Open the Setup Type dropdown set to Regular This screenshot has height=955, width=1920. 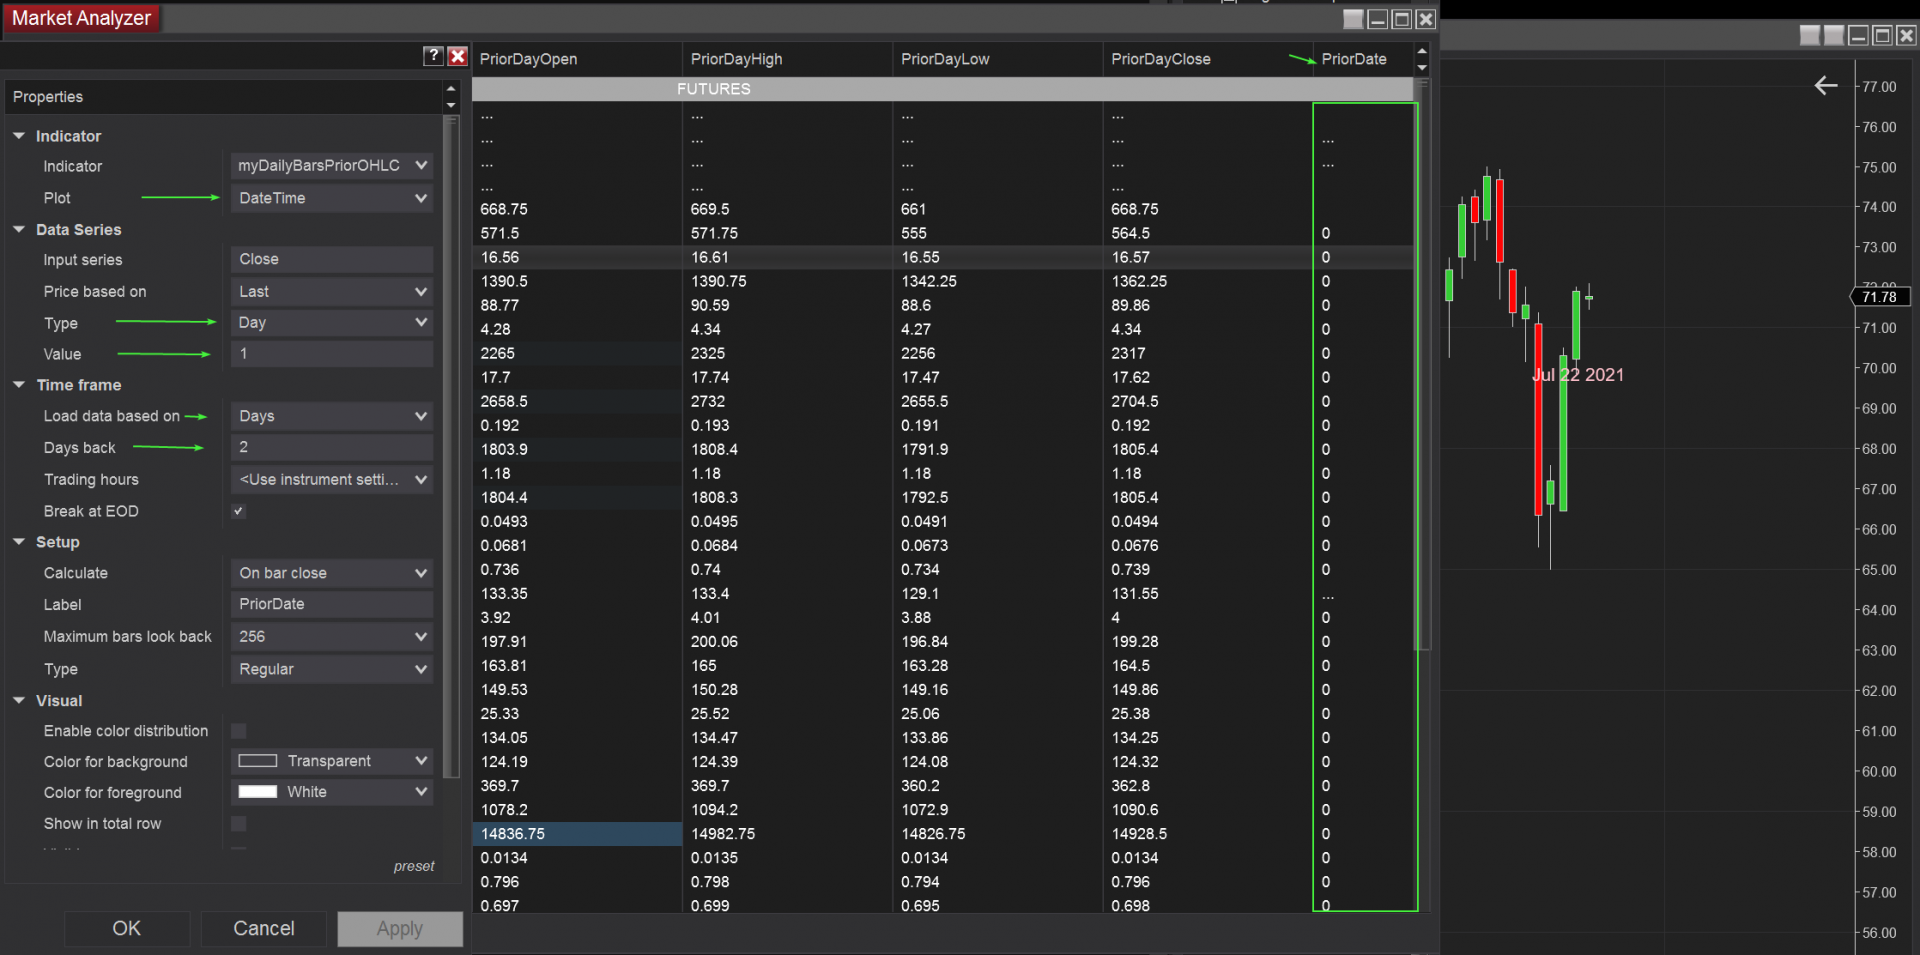coord(332,669)
